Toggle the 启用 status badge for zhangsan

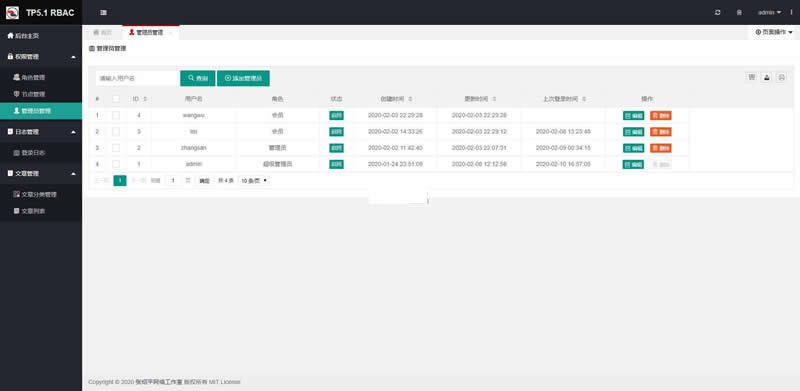tap(336, 148)
